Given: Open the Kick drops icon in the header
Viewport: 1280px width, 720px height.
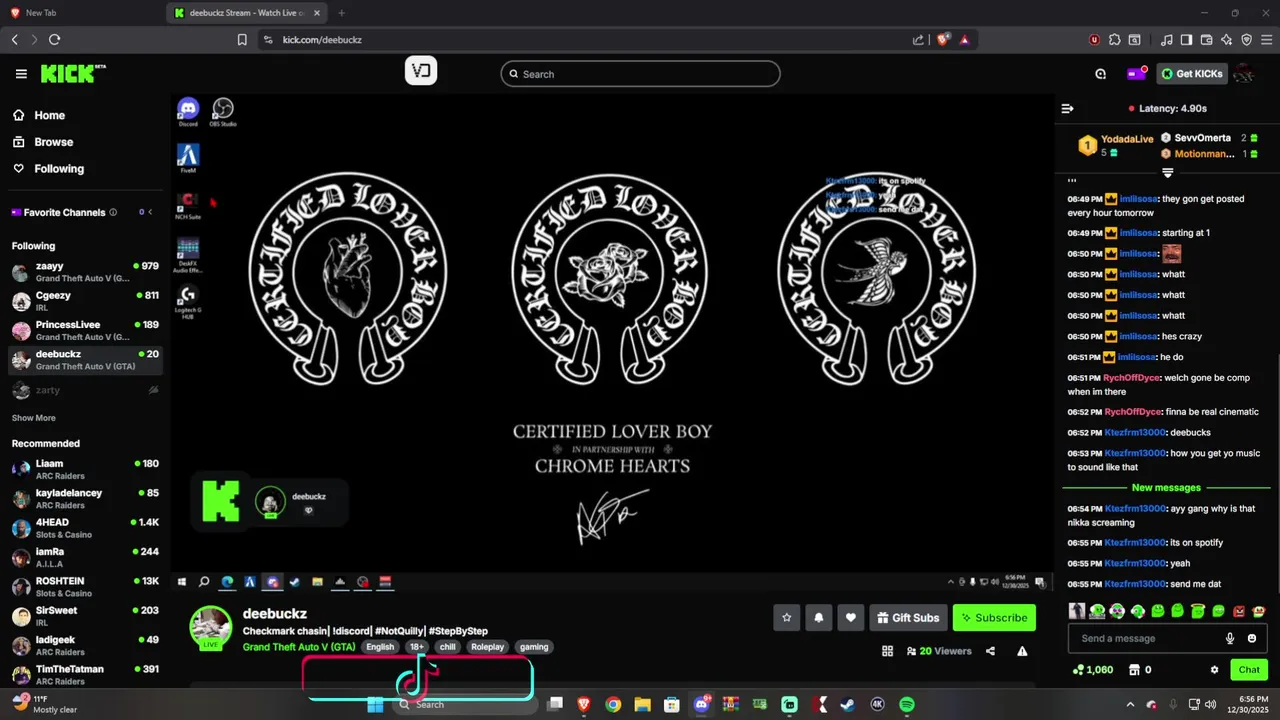Looking at the screenshot, I should pyautogui.click(x=1101, y=74).
